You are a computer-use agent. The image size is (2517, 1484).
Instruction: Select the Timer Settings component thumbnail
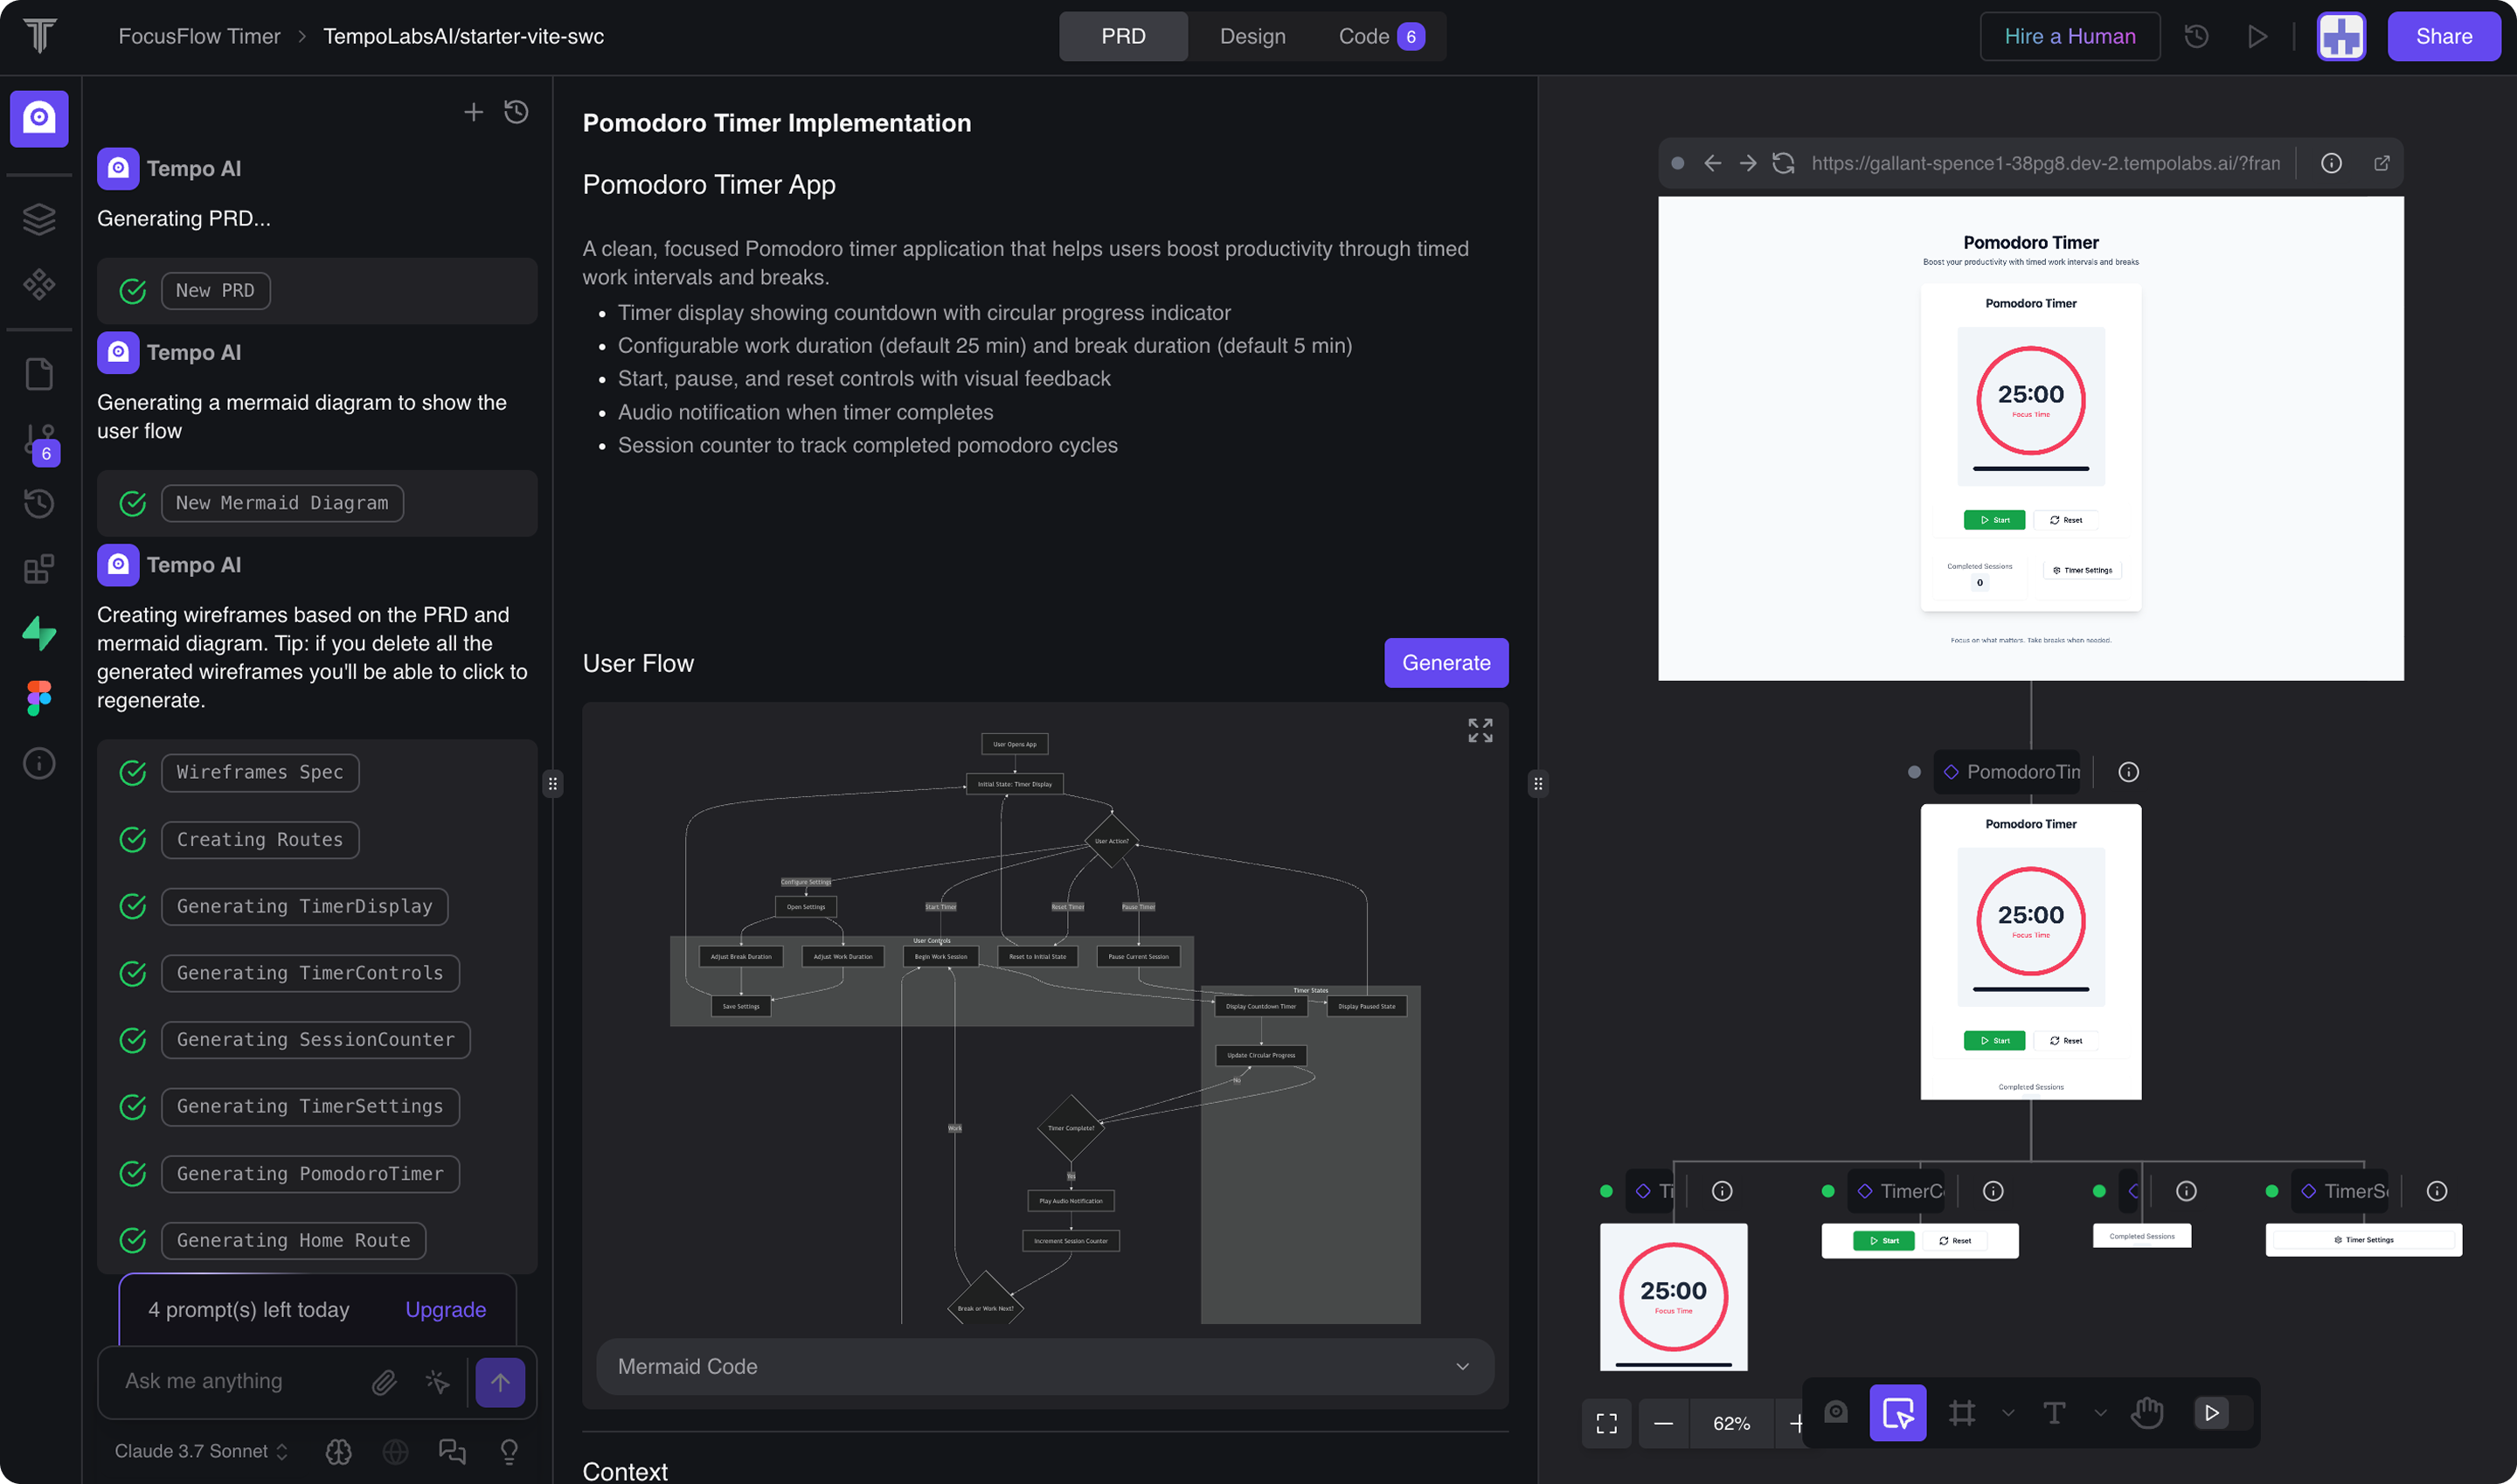pyautogui.click(x=2364, y=1240)
